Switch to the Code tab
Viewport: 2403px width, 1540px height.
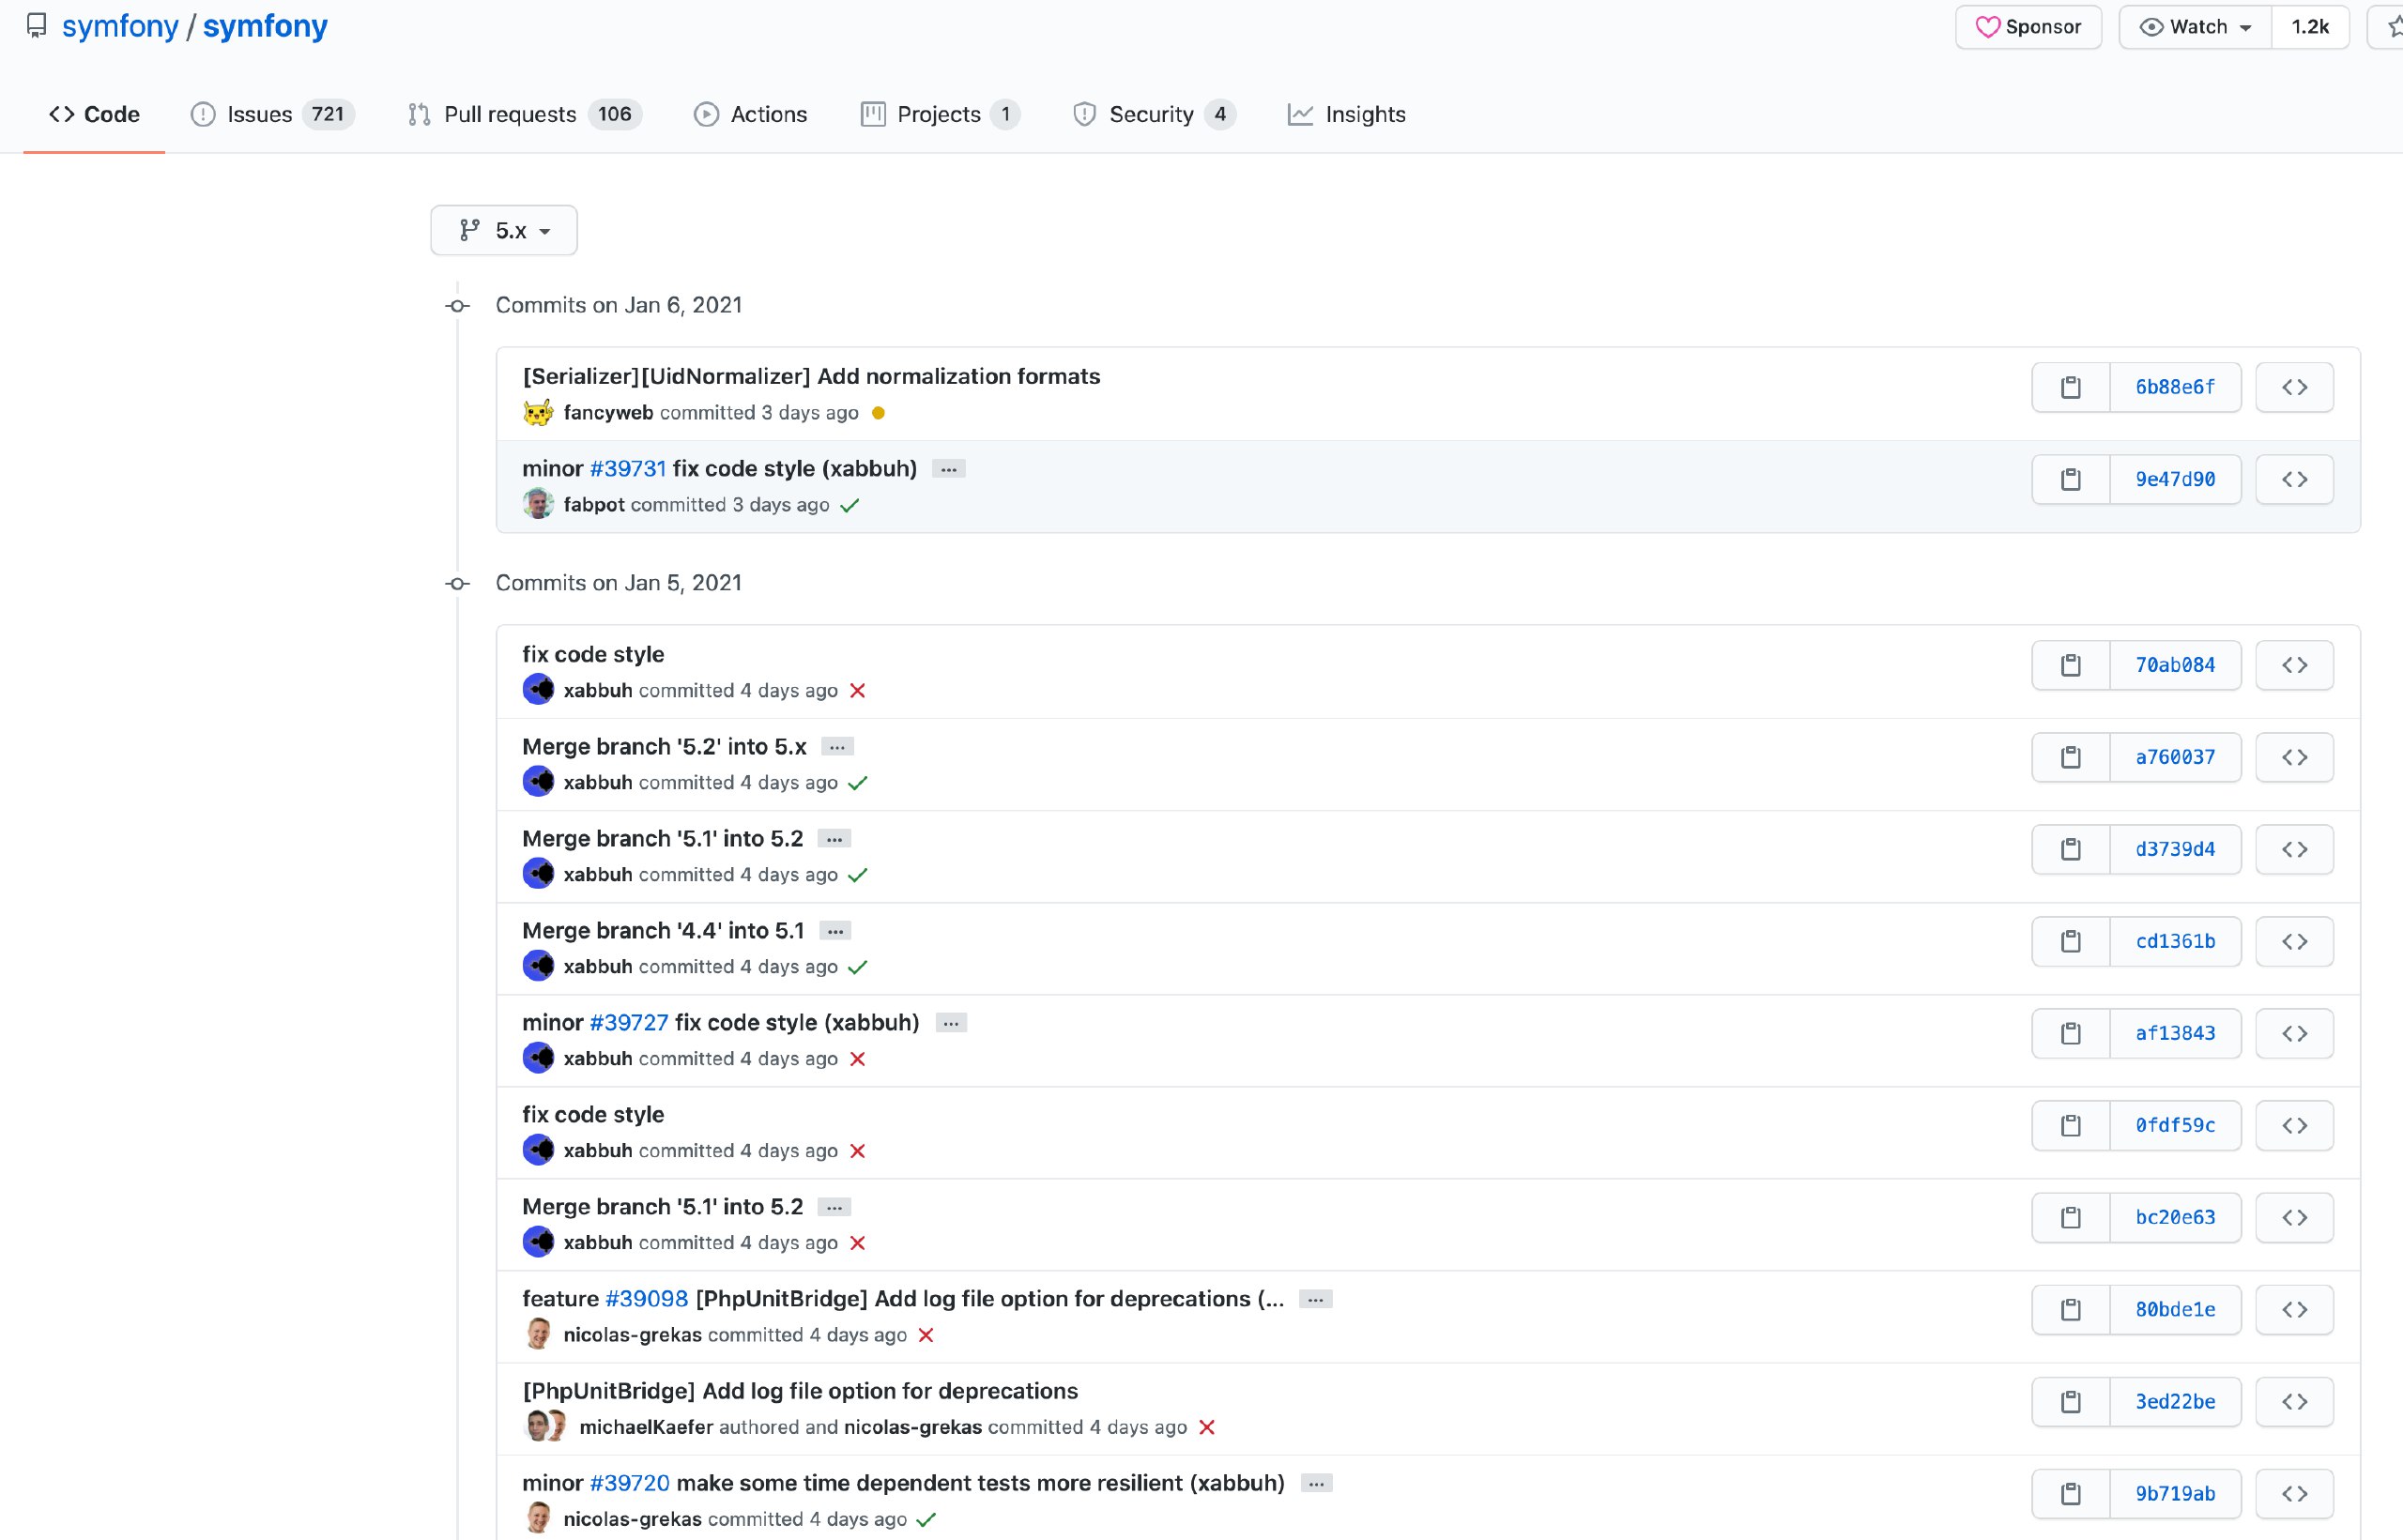tap(94, 114)
